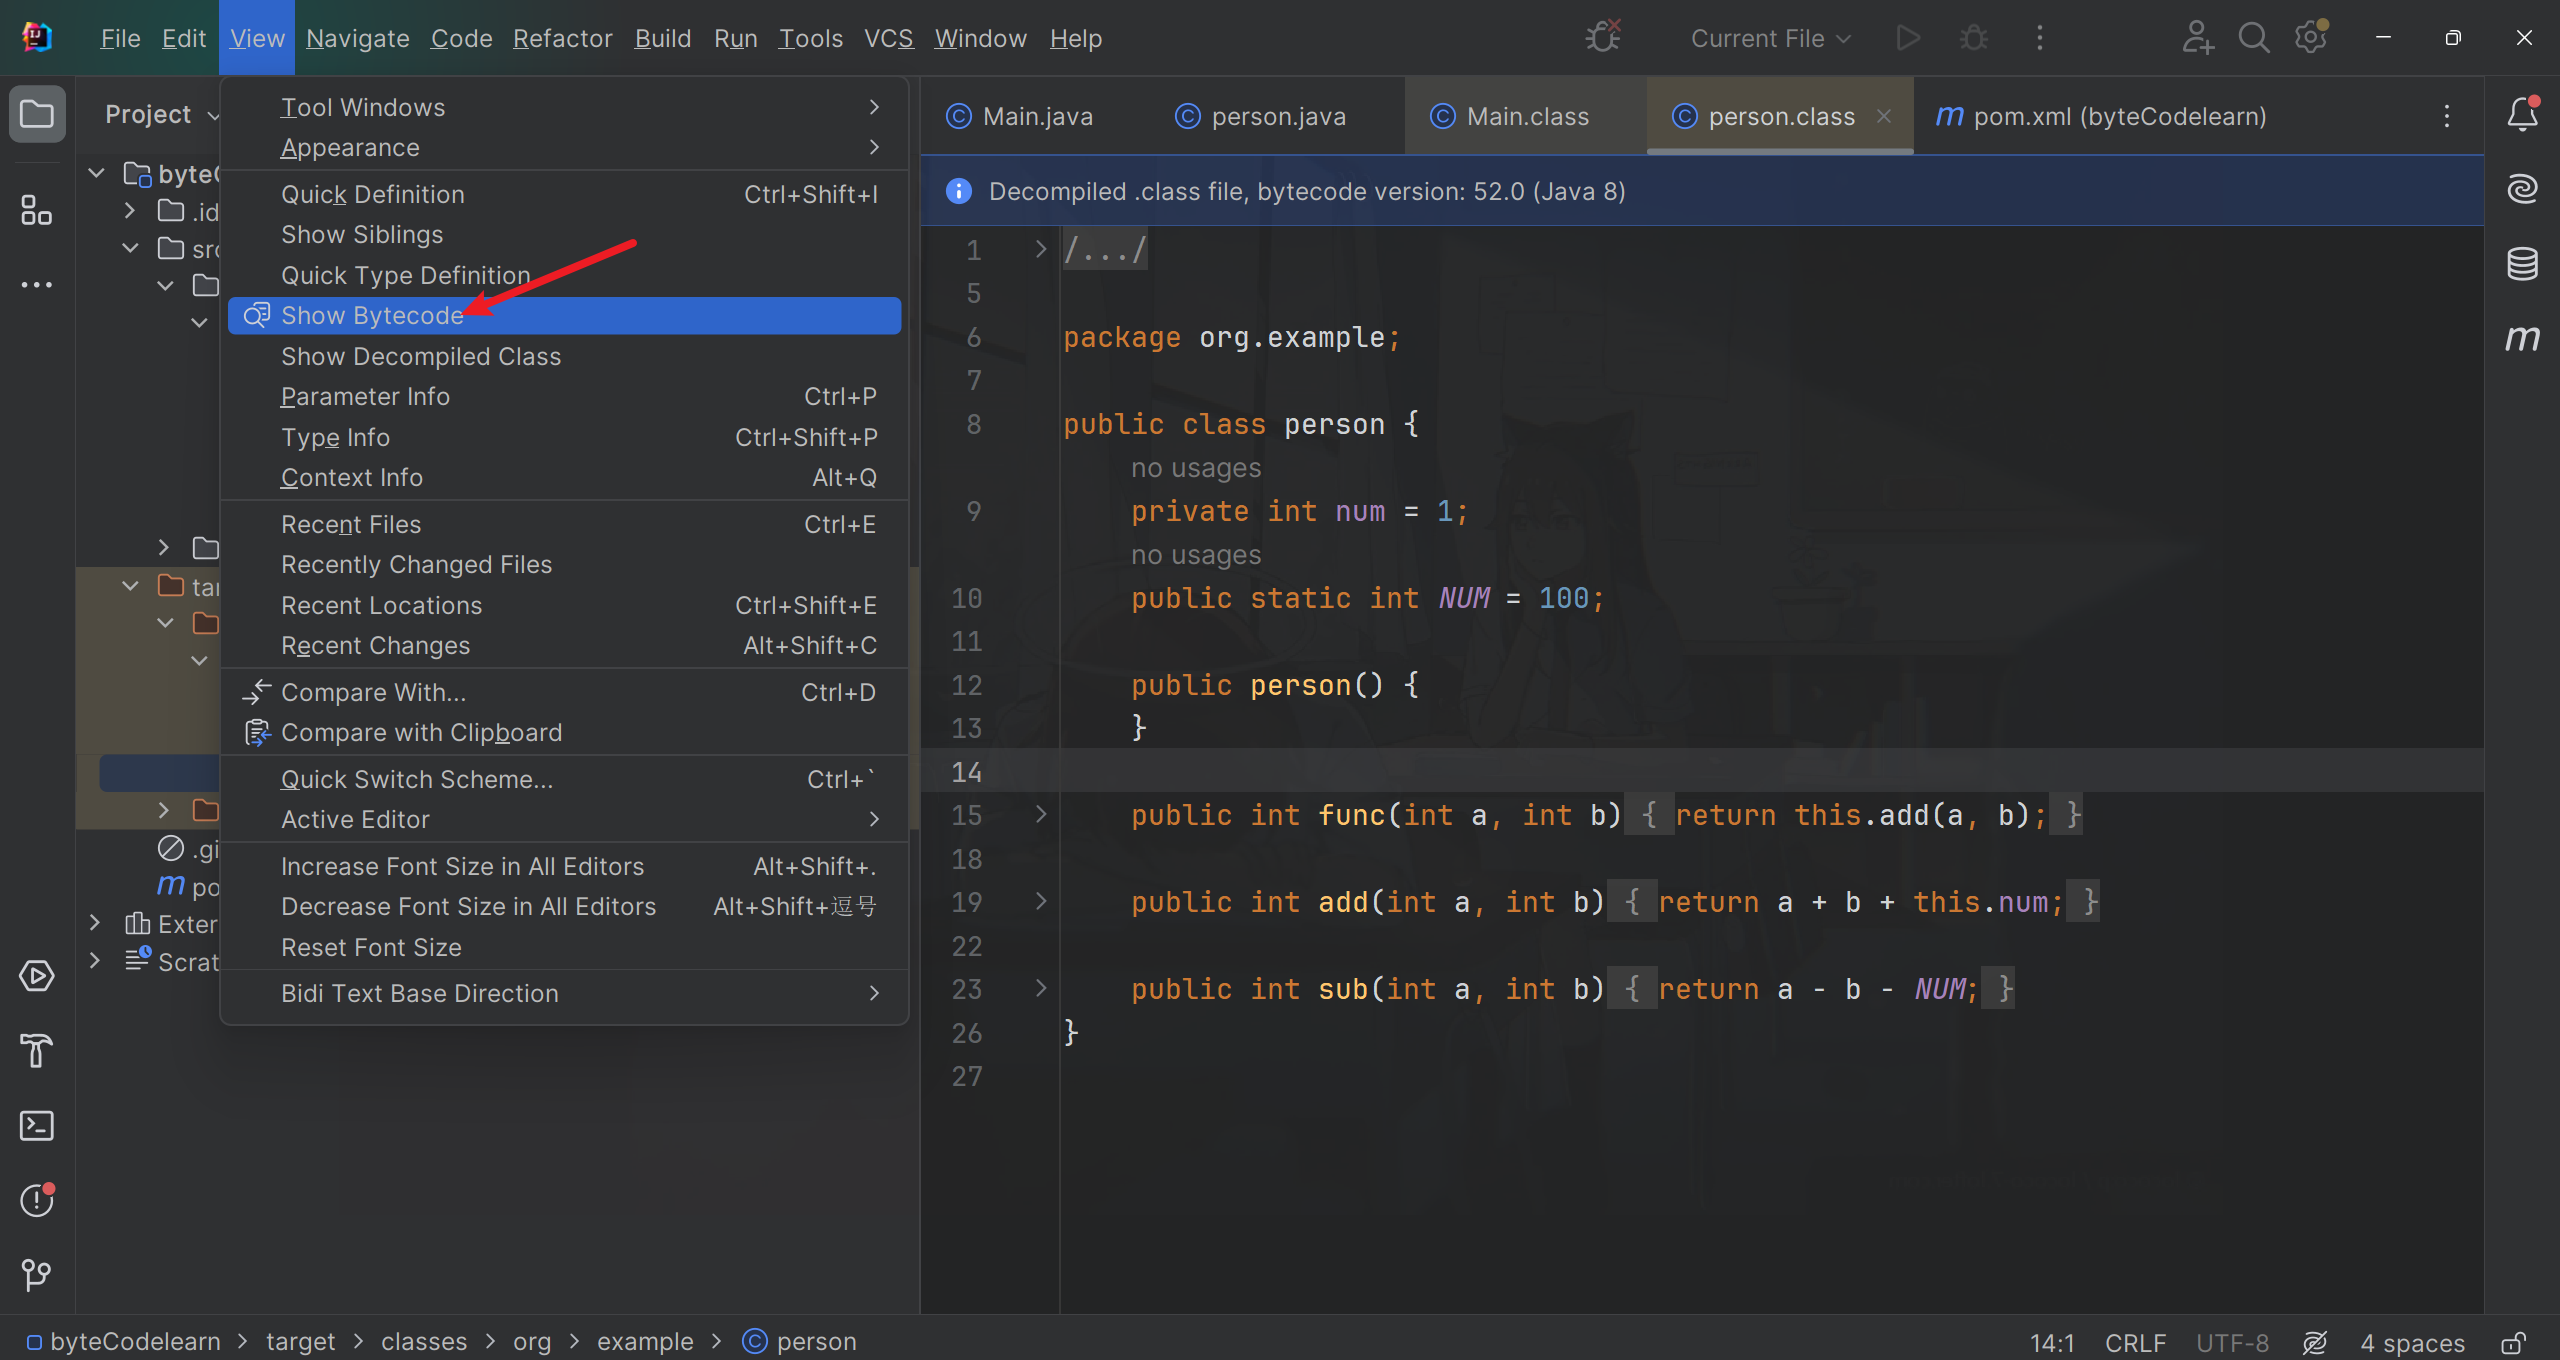
Task: Open the Refactor menu
Action: 562,38
